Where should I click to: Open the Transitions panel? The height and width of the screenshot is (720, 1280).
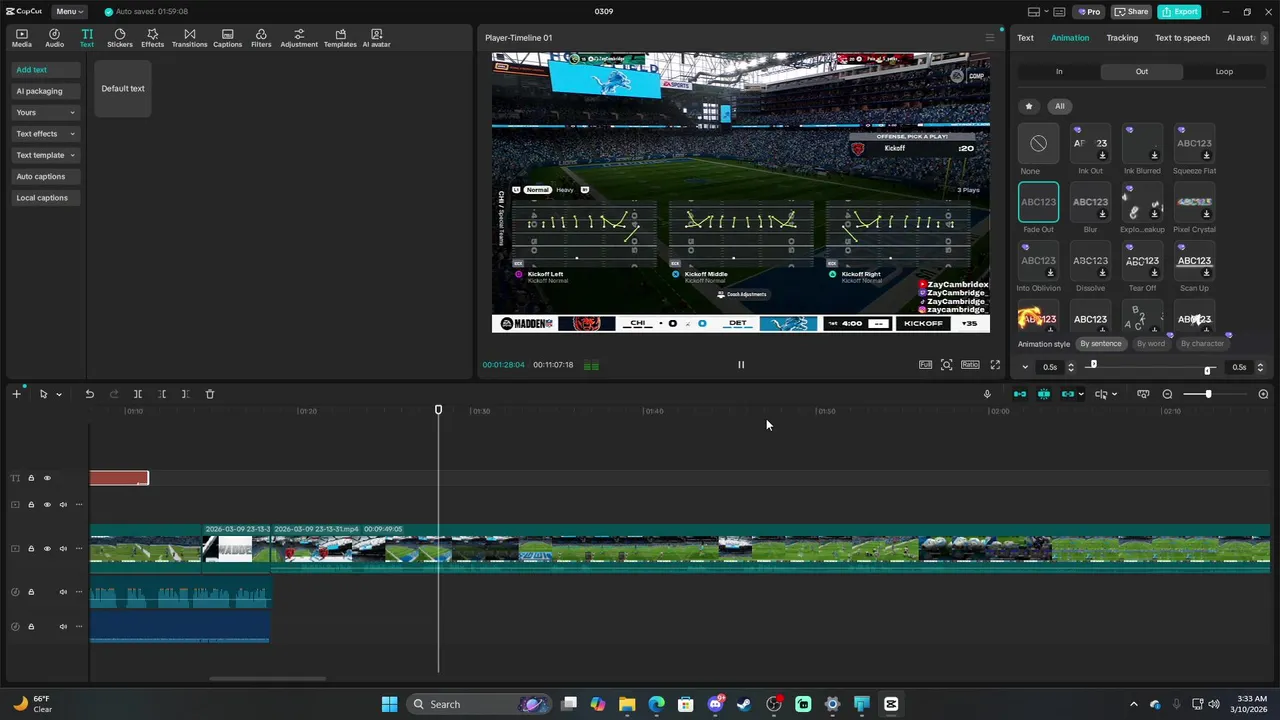point(189,38)
